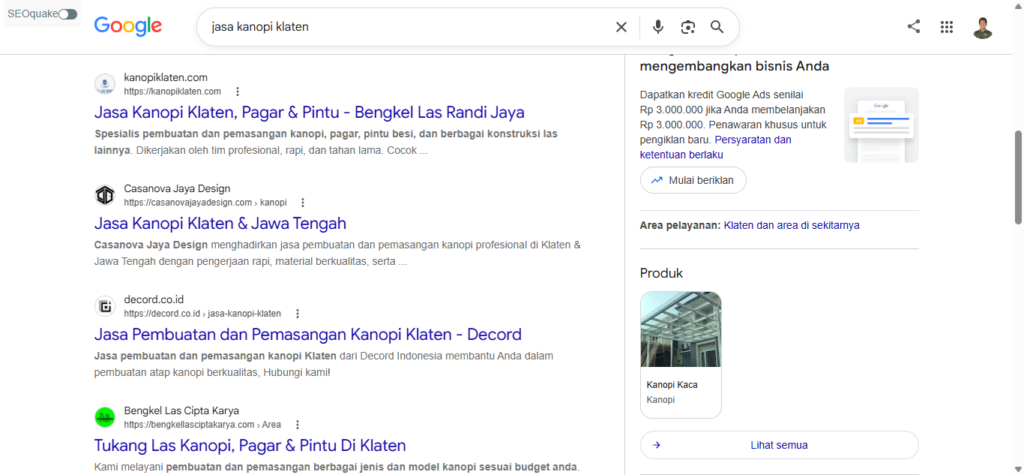Open Google Lens image search icon
The image size is (1024, 475).
688,27
